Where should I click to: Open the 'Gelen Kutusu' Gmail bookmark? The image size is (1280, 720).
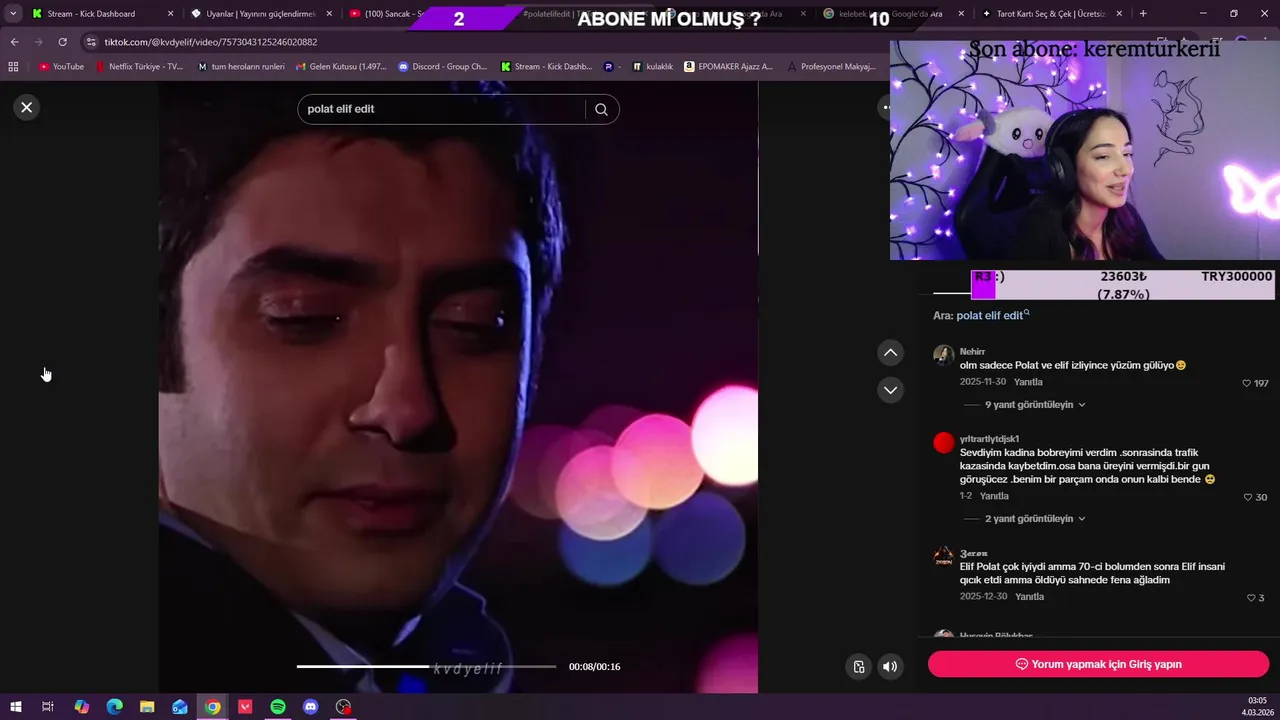point(340,67)
